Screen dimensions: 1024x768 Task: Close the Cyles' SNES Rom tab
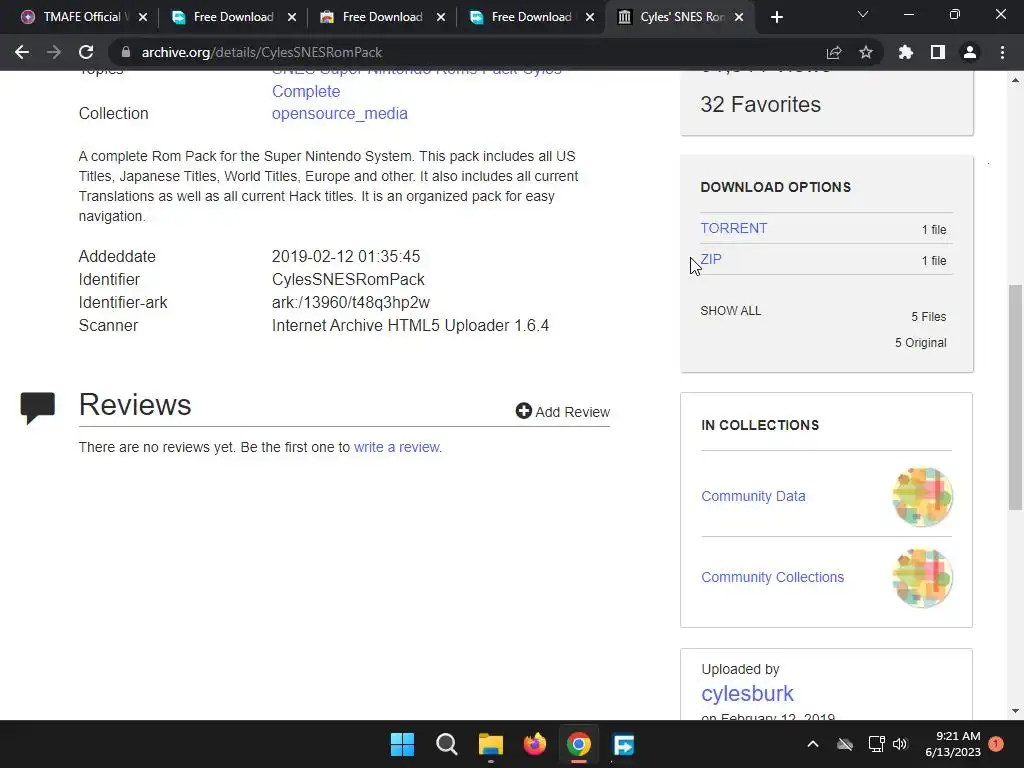pyautogui.click(x=739, y=17)
